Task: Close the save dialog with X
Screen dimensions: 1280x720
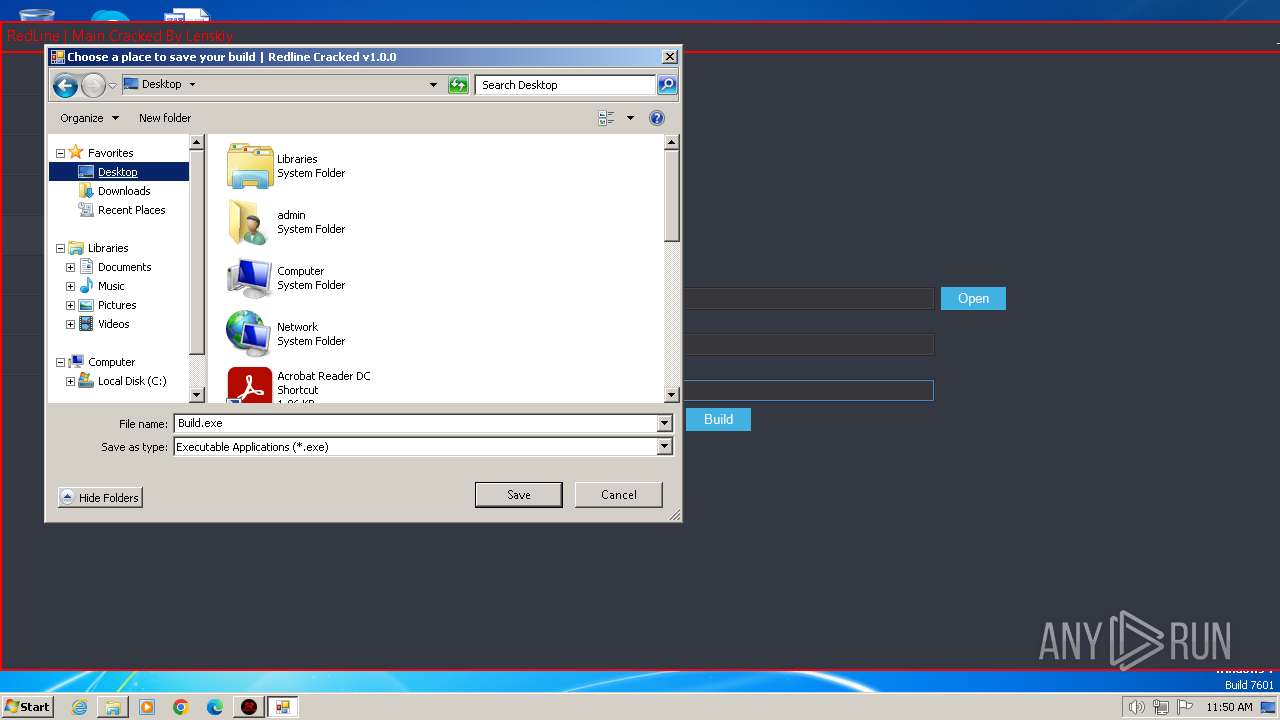Action: pyautogui.click(x=669, y=57)
